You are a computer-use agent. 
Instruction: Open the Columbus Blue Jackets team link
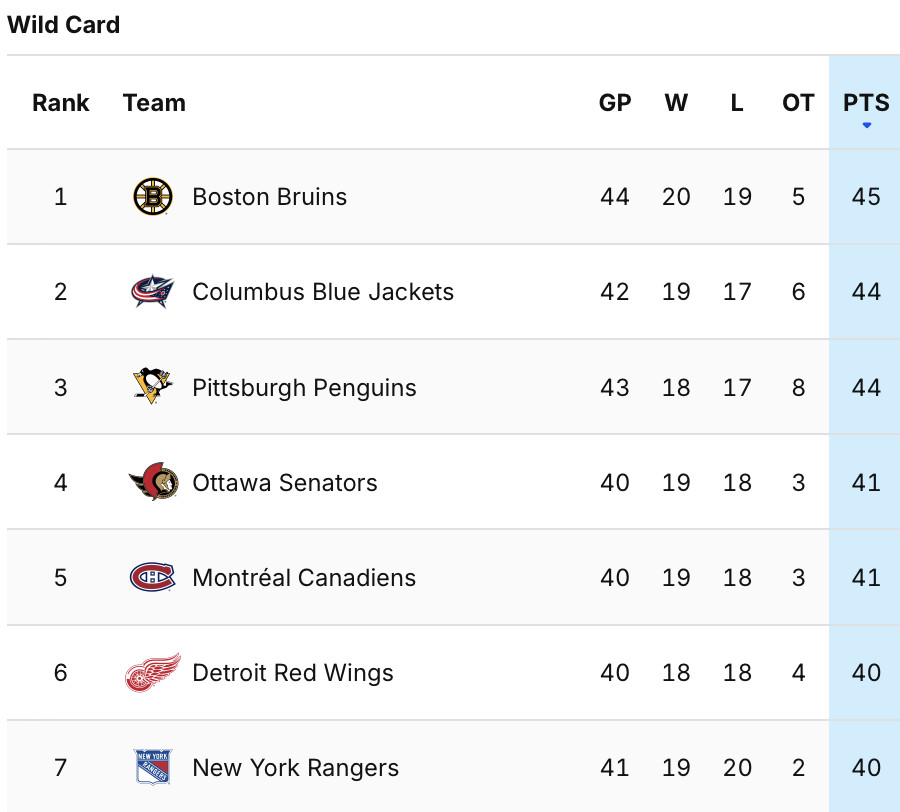[x=323, y=292]
